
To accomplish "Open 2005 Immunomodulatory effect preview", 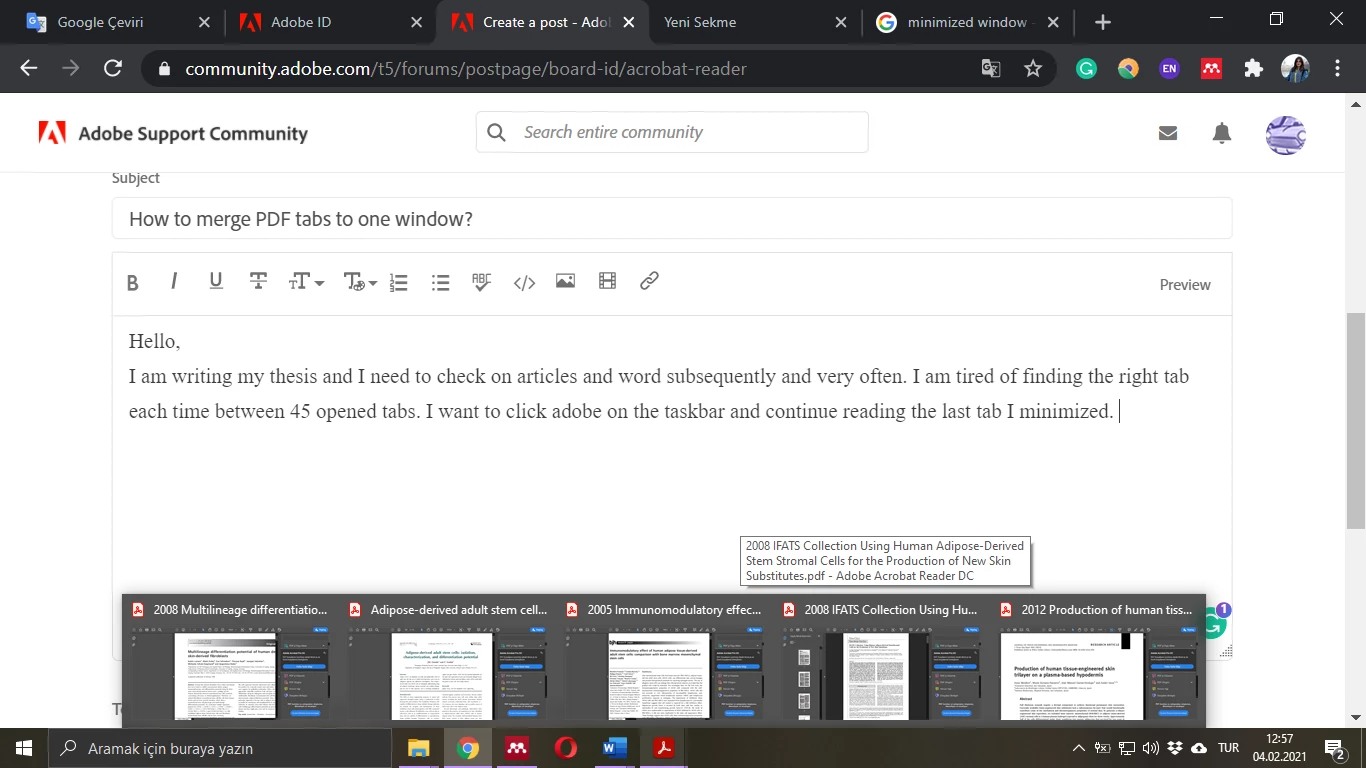I will pyautogui.click(x=665, y=661).
